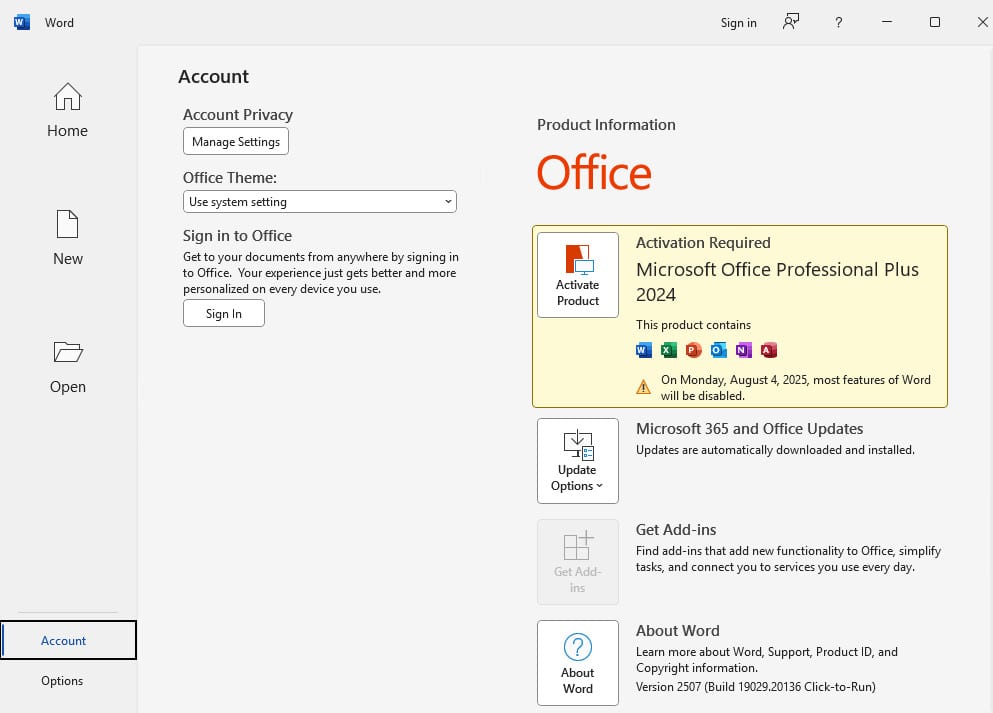The image size is (993, 713).
Task: Click the warning triangle icon
Action: [643, 386]
